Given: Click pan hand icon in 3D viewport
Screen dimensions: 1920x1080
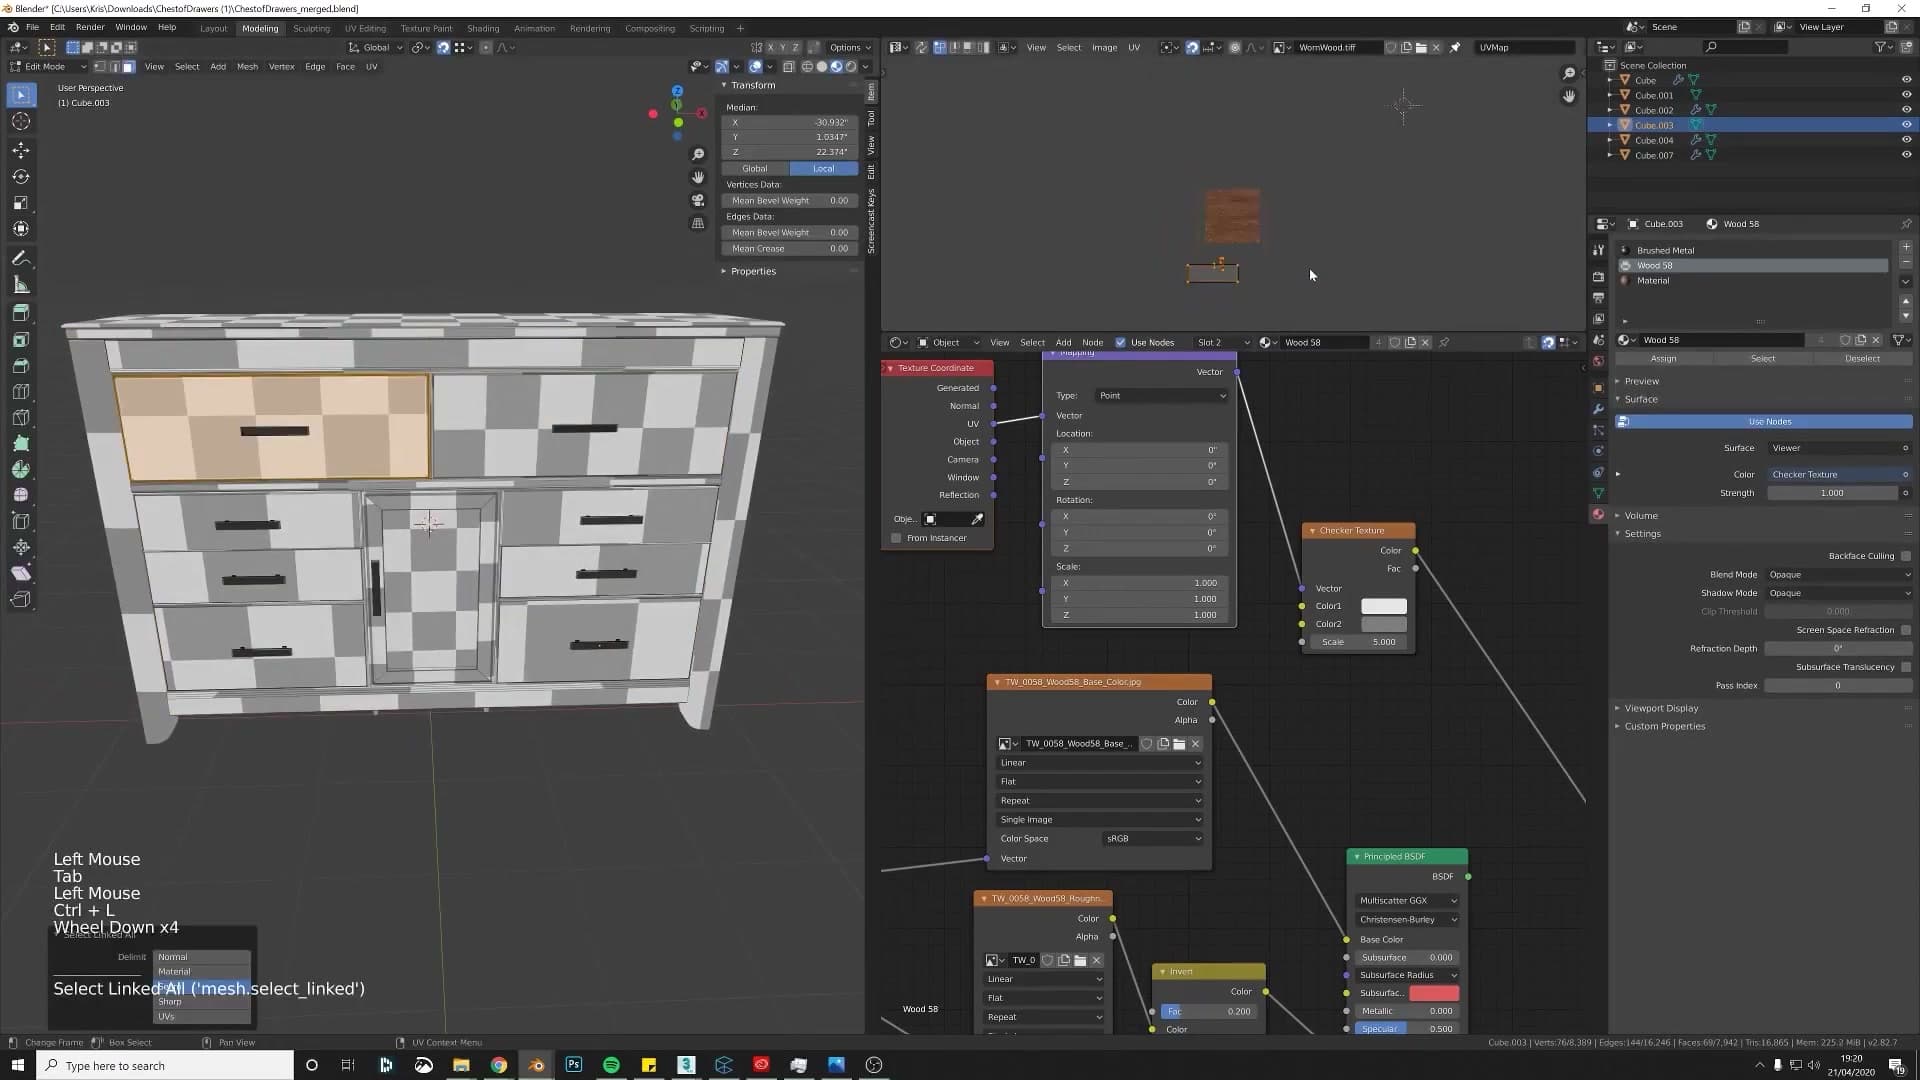Looking at the screenshot, I should 698,177.
